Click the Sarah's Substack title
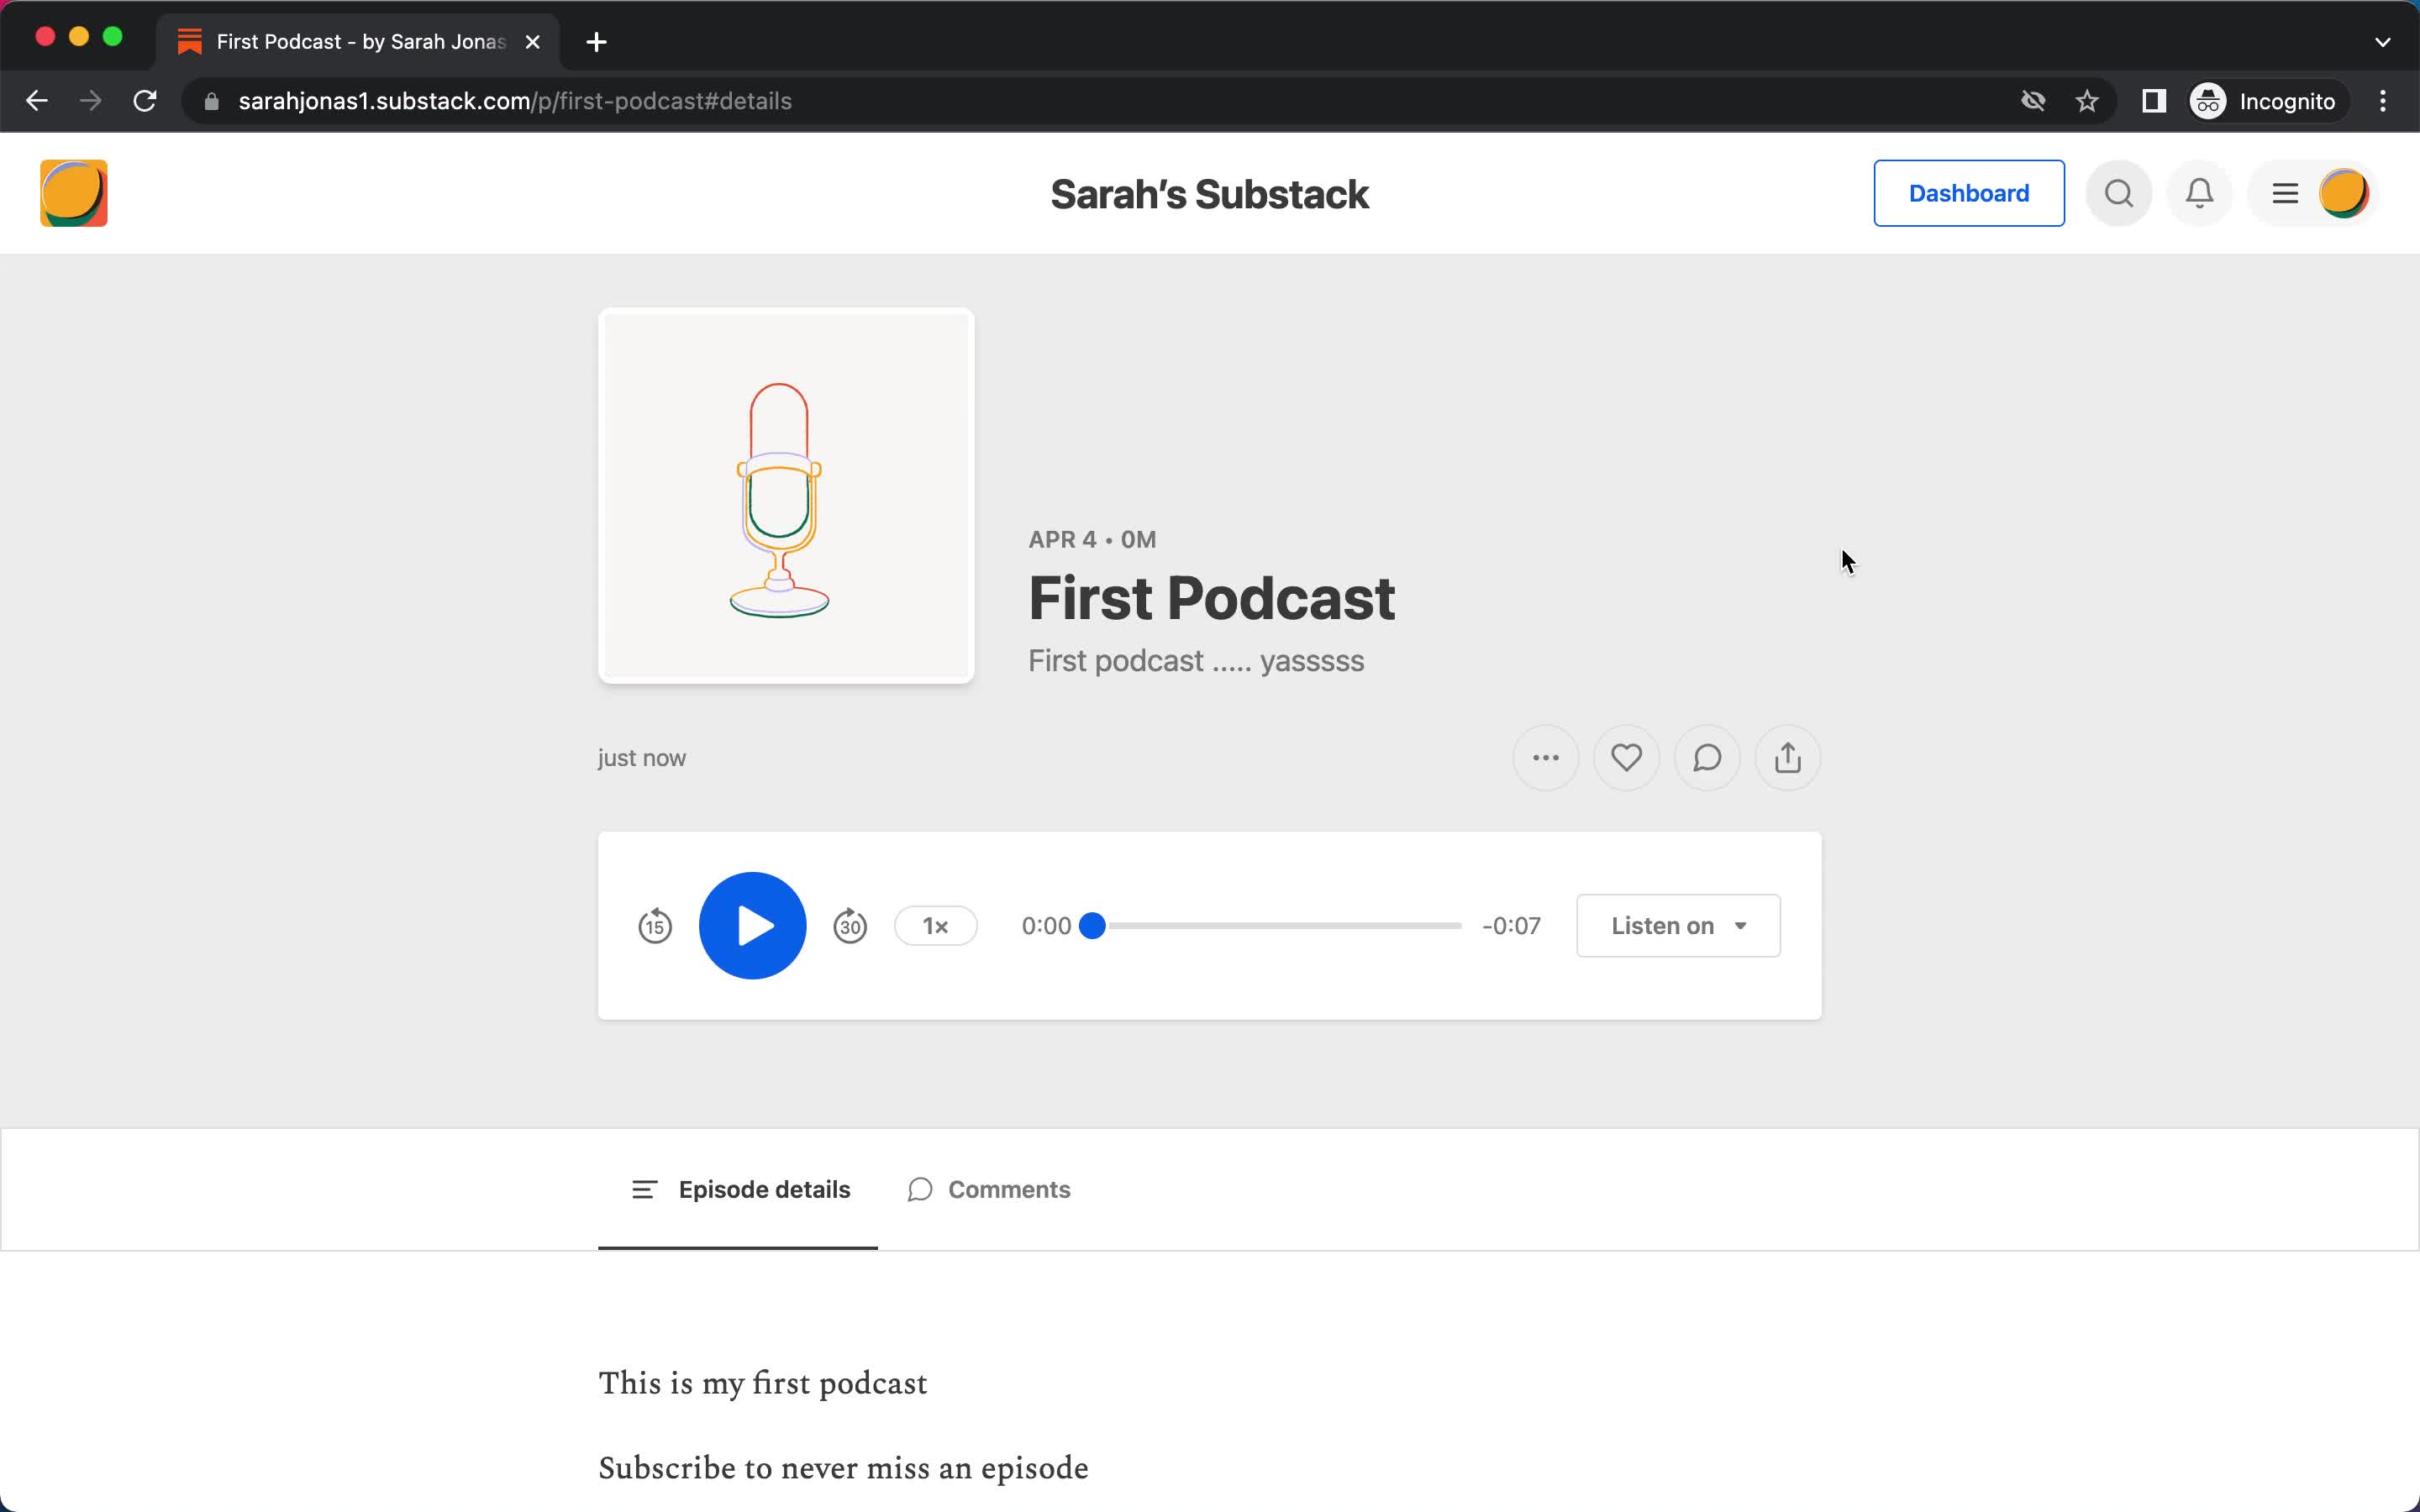 click(1209, 194)
